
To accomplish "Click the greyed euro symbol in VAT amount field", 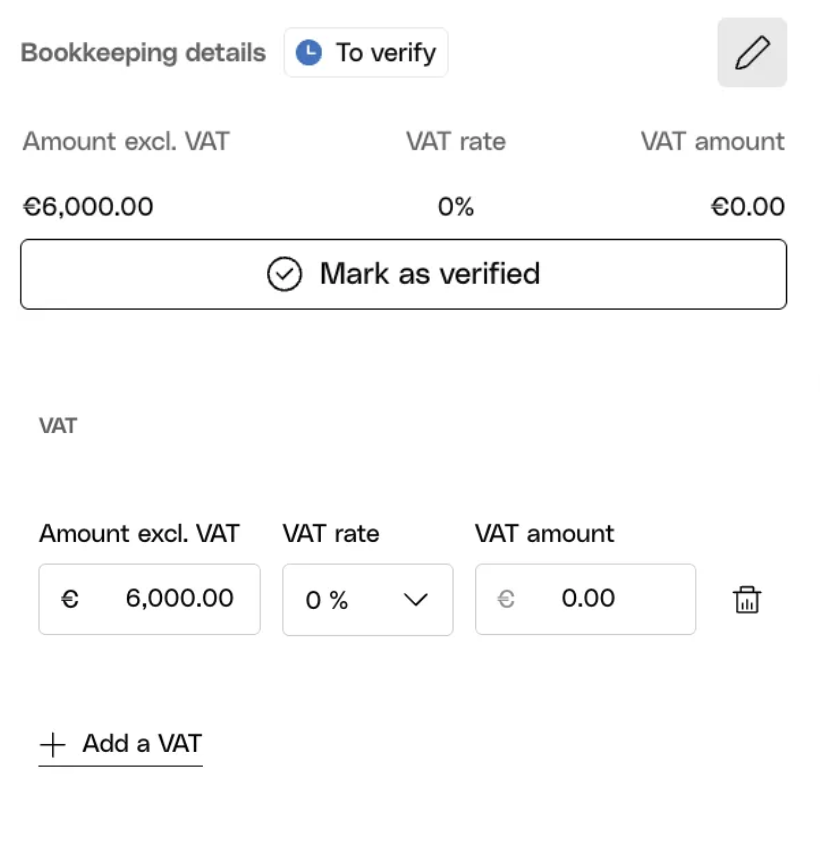I will pos(505,599).
